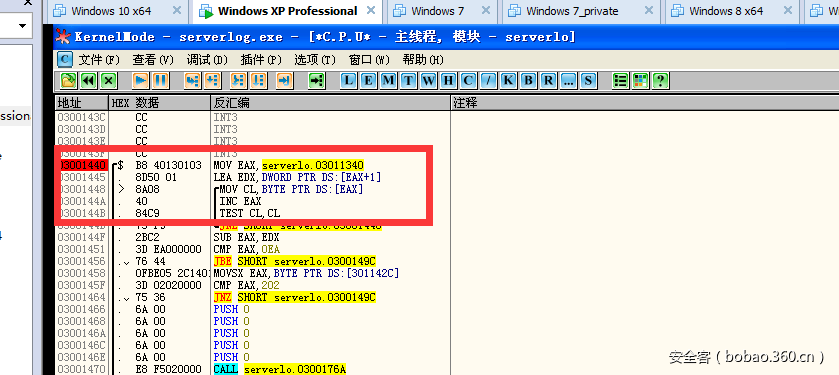Close the Windows XP Professional tab
Screen dimensions: 839x375
(x=370, y=11)
